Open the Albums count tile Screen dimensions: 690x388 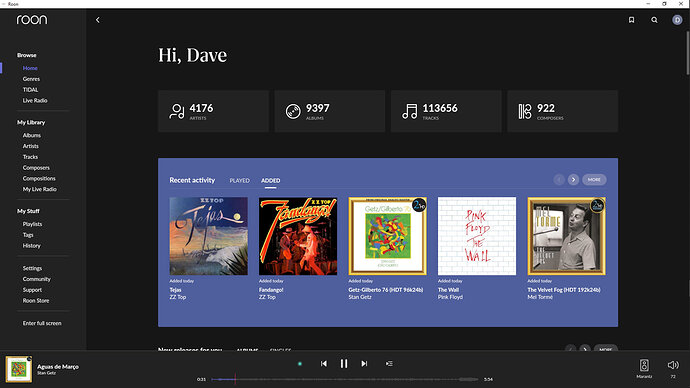point(330,111)
